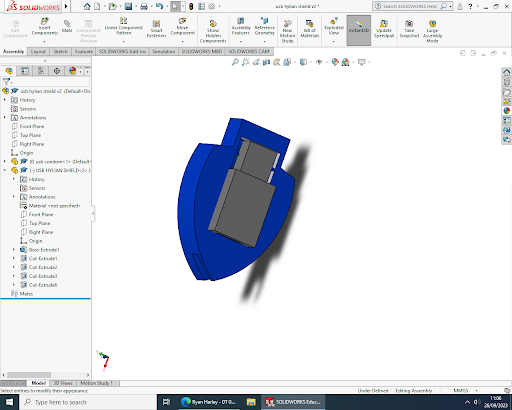Click the Windows taskbar search box
Viewport: 512px width, 410px height.
(x=88, y=402)
